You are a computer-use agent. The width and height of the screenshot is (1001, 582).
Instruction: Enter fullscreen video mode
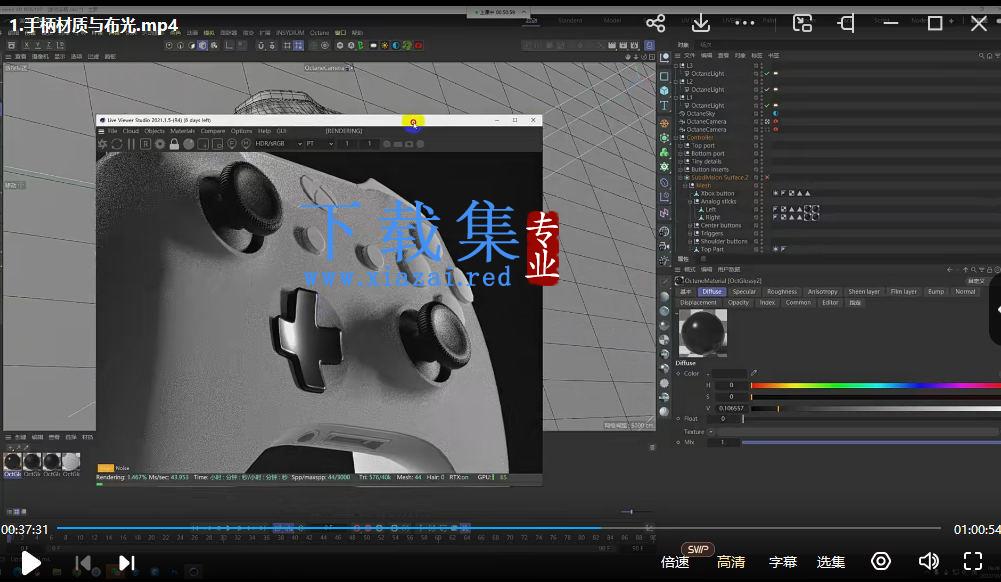pyautogui.click(x=973, y=561)
